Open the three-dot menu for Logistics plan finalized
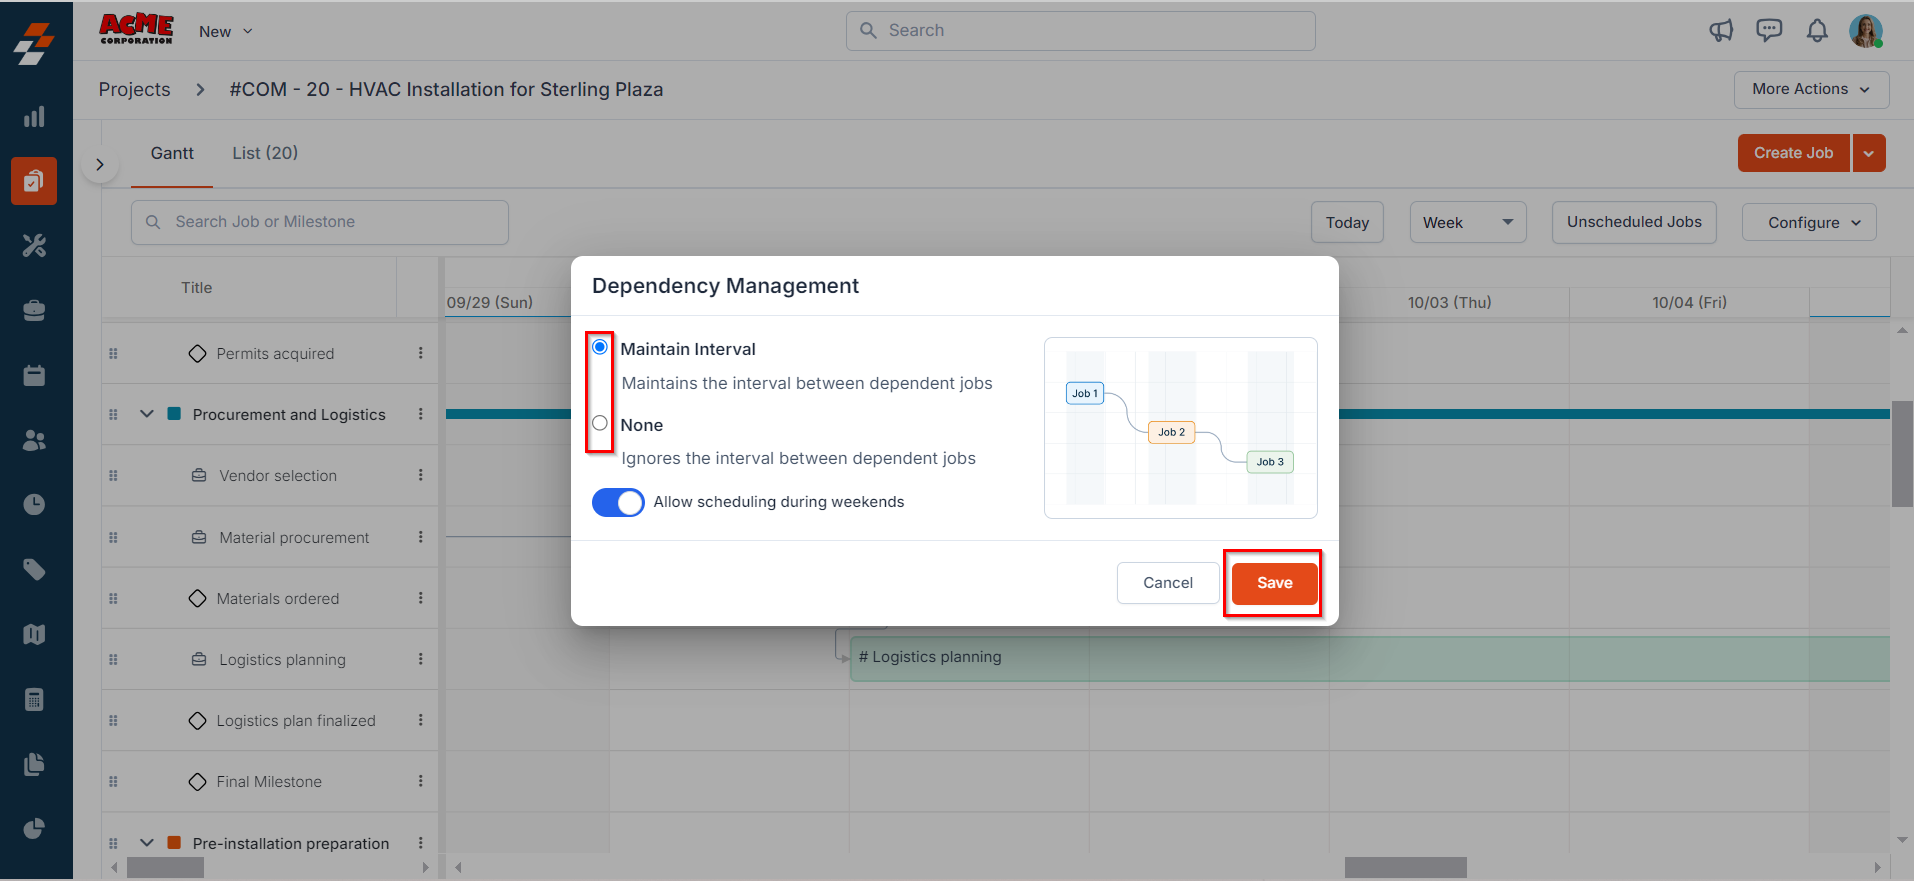 [421, 720]
